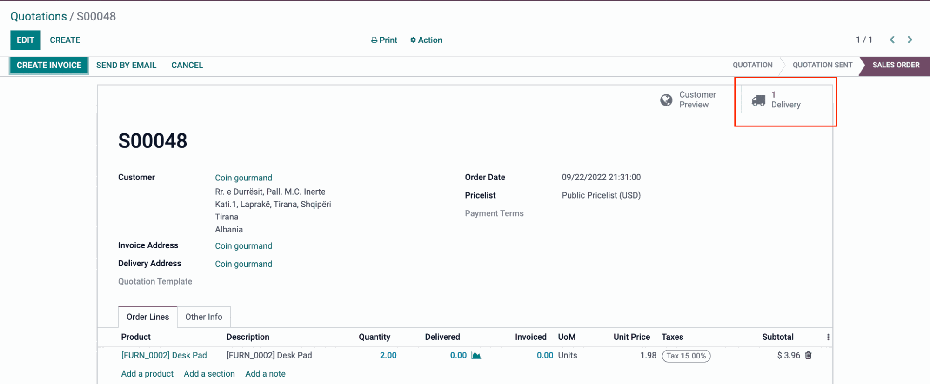Open the Action dropdown
Screen dimensions: 930x384
pos(426,40)
